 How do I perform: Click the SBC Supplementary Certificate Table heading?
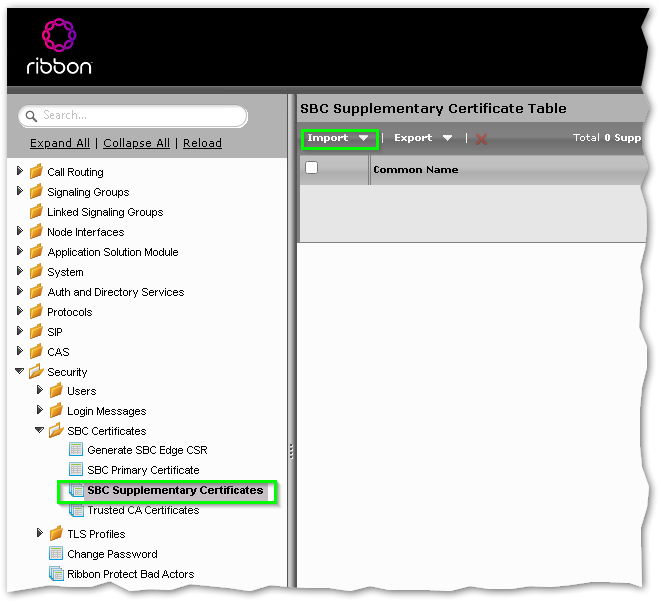tap(433, 109)
